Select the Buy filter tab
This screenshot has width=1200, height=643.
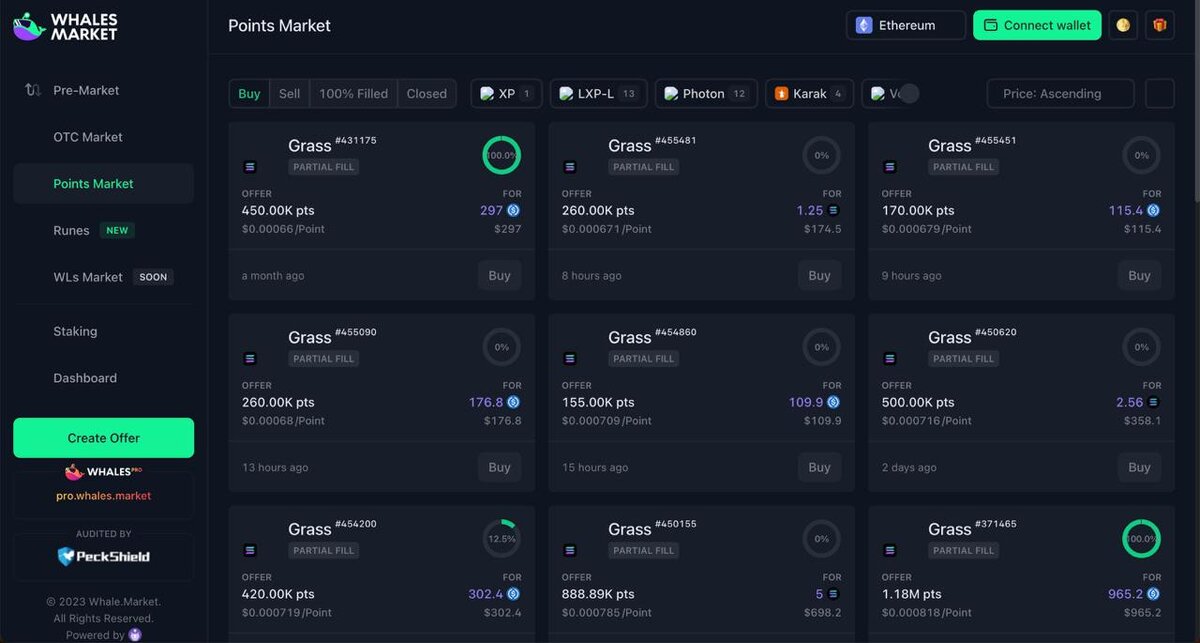coord(249,93)
